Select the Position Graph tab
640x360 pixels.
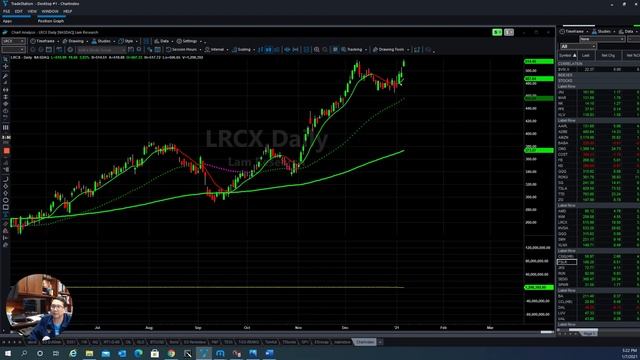pos(51,21)
